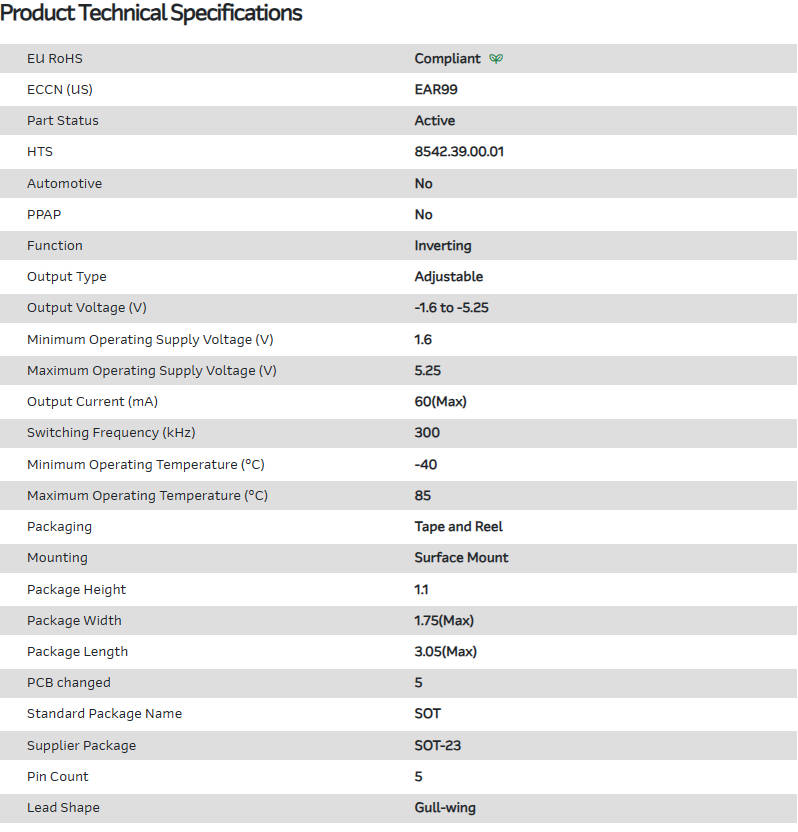Viewport: 798px width, 832px height.
Task: Select the PPAP row label
Action: [x=46, y=215]
